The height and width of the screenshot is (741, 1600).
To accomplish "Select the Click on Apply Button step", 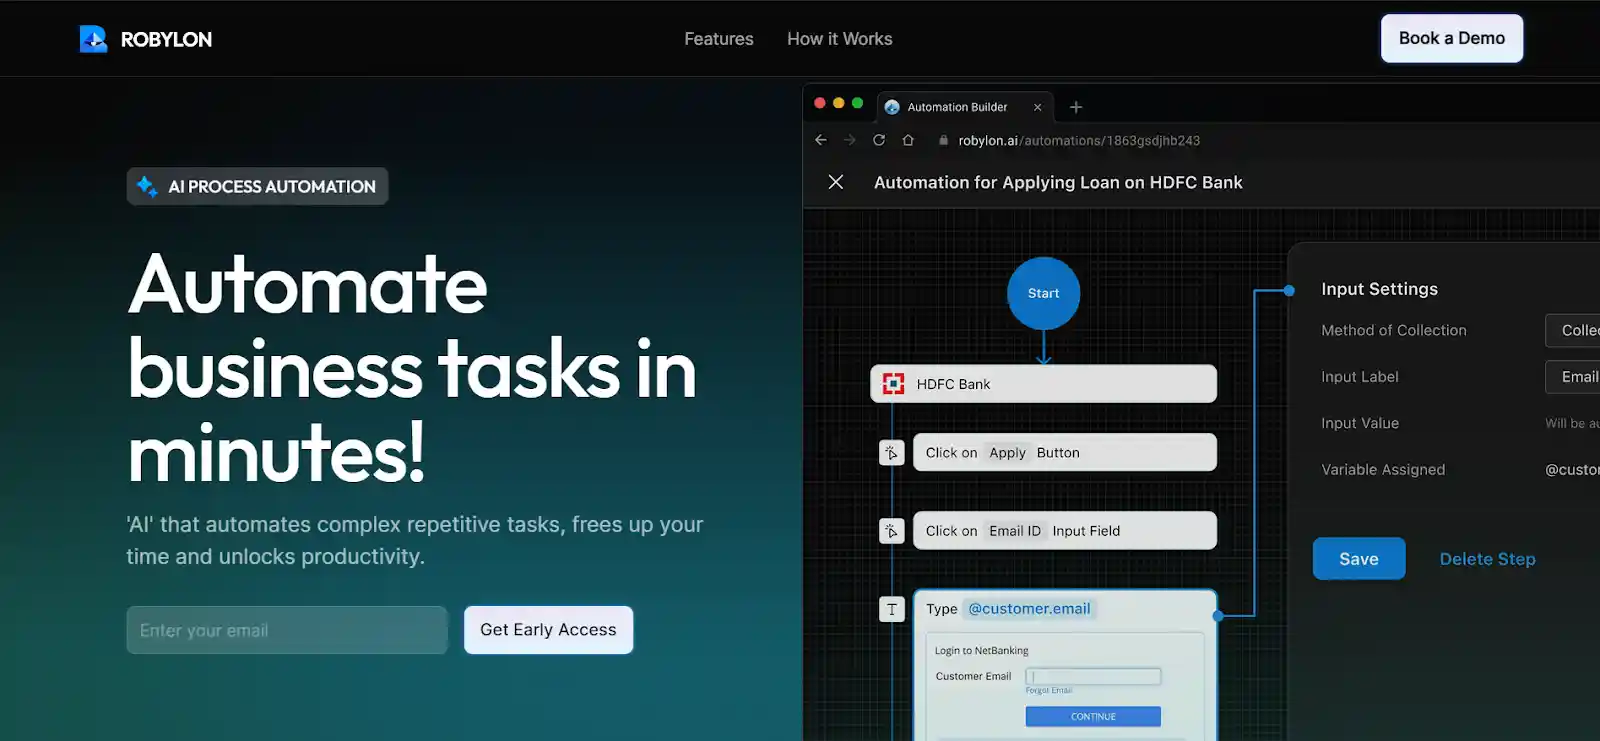I will coord(1064,452).
